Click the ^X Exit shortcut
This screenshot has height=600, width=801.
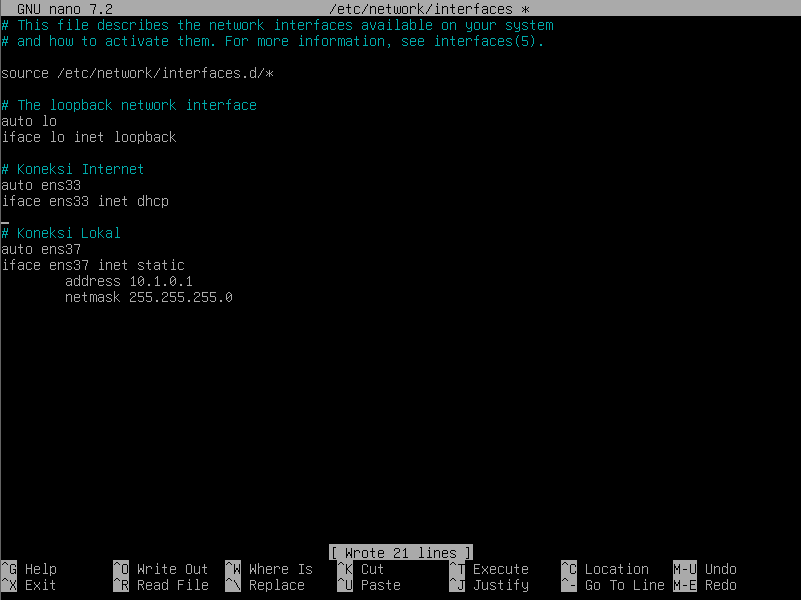tap(29, 585)
